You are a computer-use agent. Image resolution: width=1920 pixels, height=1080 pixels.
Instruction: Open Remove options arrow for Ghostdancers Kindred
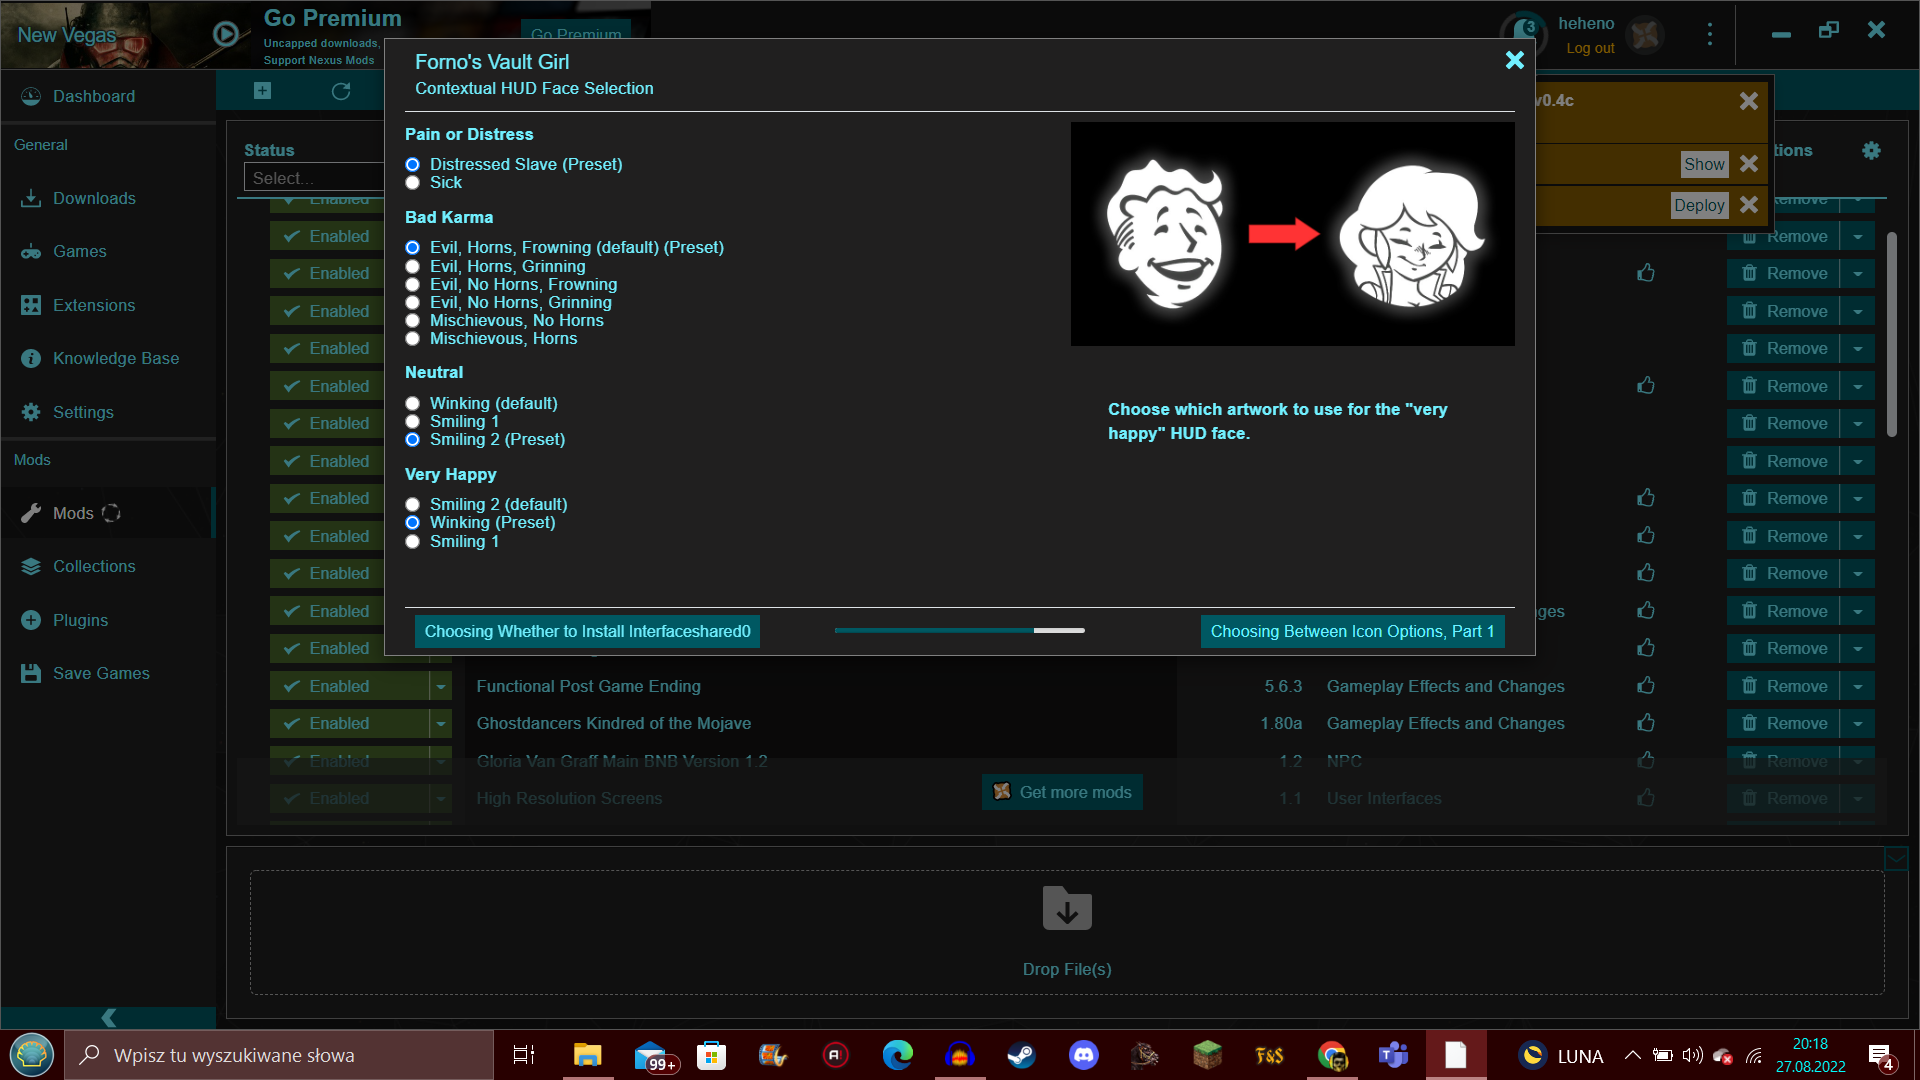tap(1858, 723)
